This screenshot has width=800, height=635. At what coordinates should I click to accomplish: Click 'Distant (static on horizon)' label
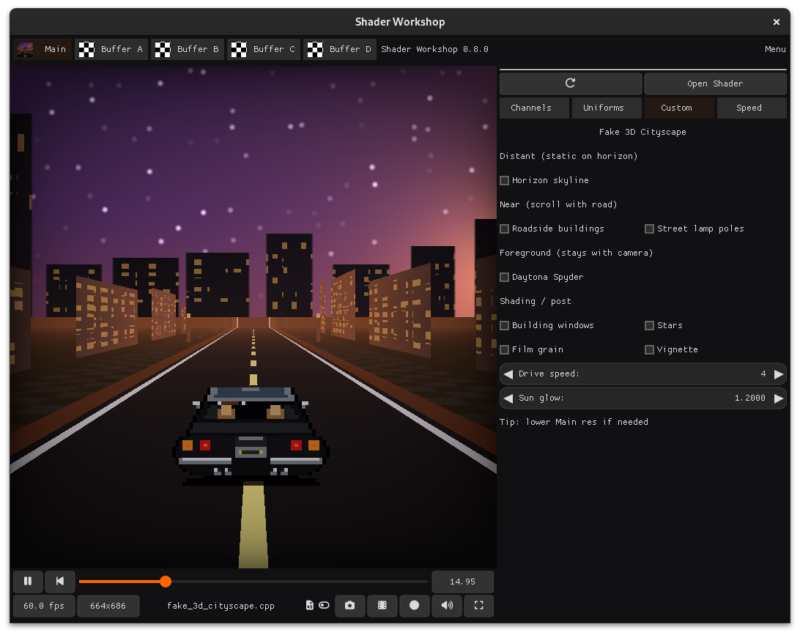[569, 156]
